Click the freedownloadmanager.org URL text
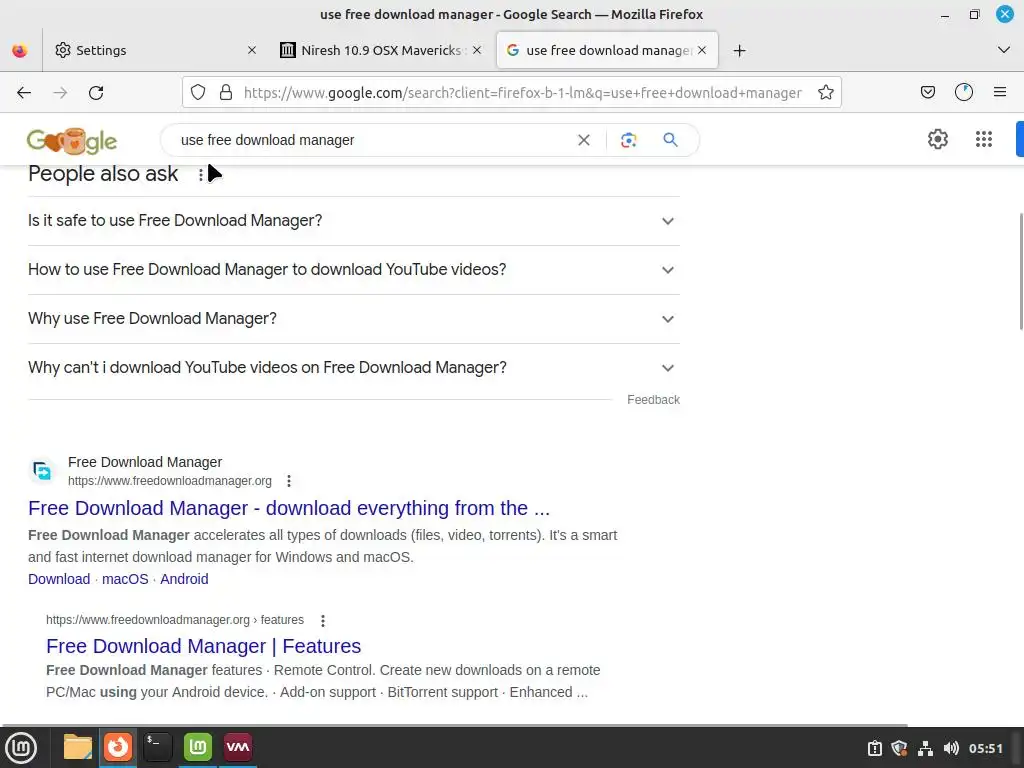 (170, 481)
